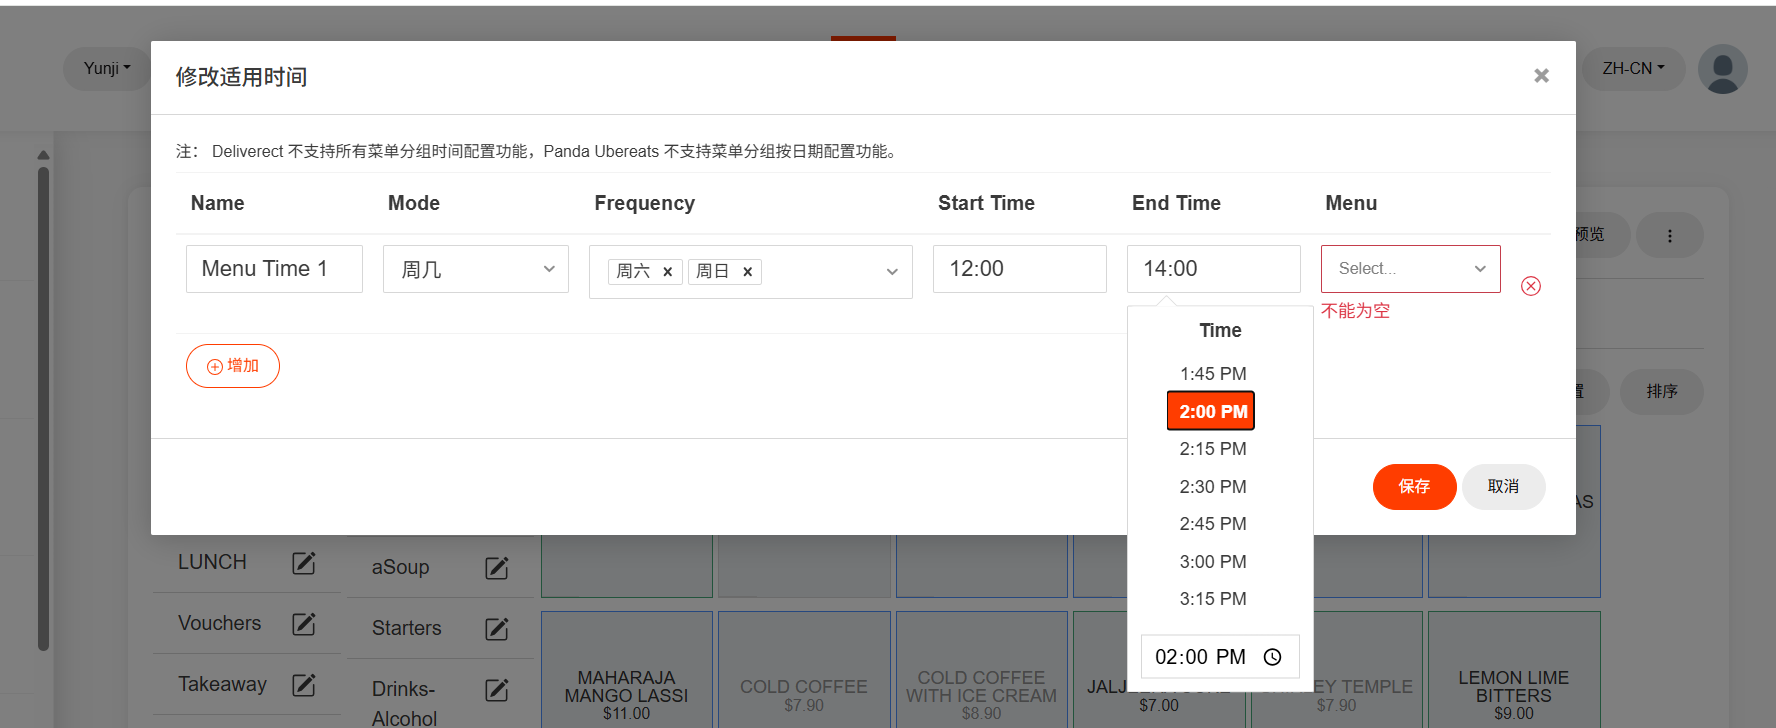Select the Vouchers menu row

point(247,624)
